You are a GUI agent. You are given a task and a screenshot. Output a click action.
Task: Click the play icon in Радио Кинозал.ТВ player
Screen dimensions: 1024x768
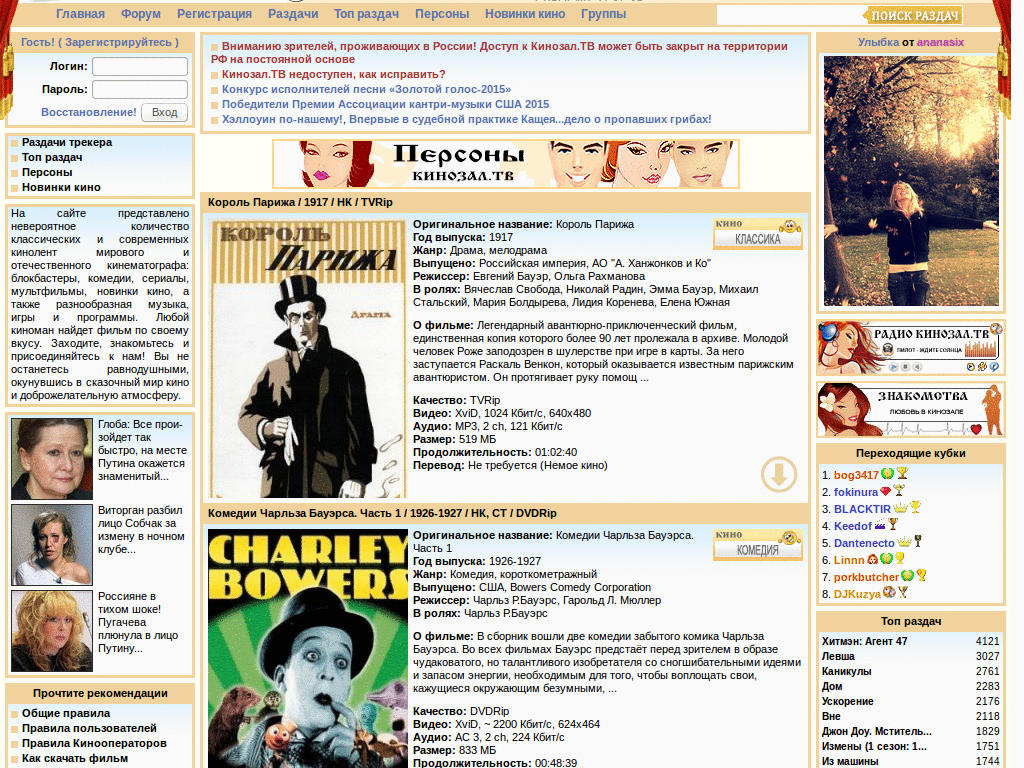coord(894,366)
